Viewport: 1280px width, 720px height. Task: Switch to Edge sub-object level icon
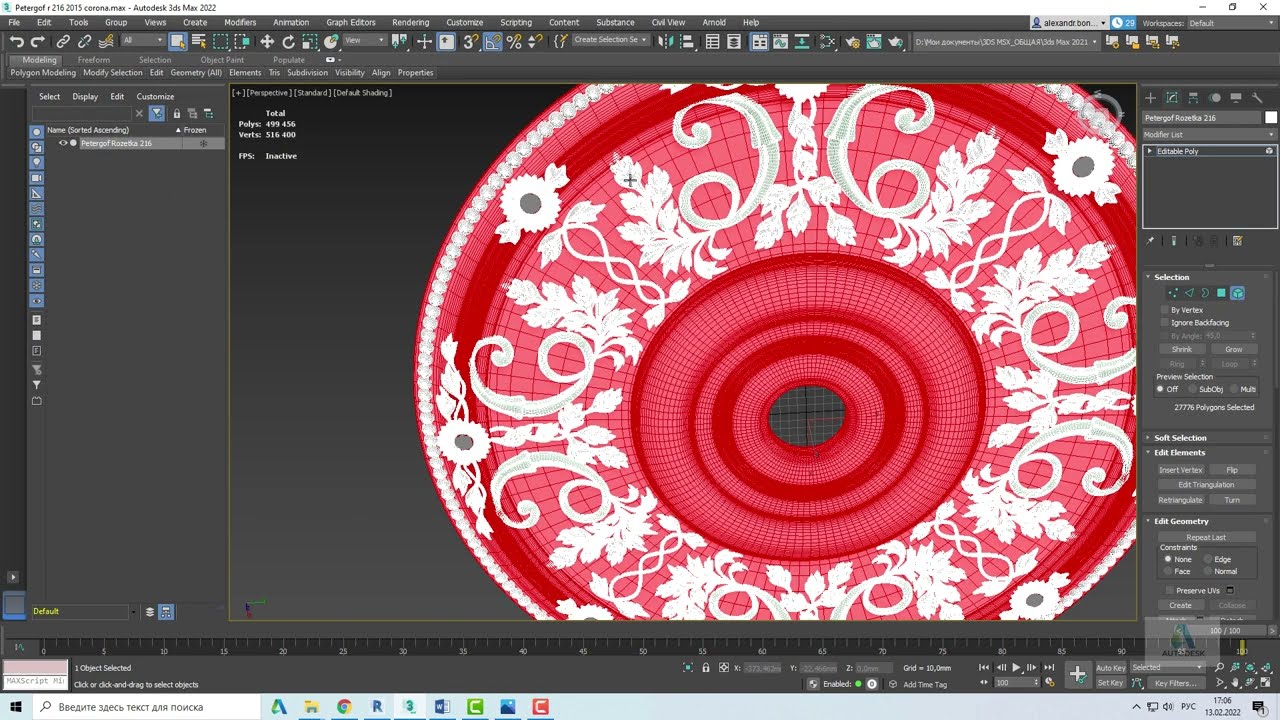coord(1189,293)
